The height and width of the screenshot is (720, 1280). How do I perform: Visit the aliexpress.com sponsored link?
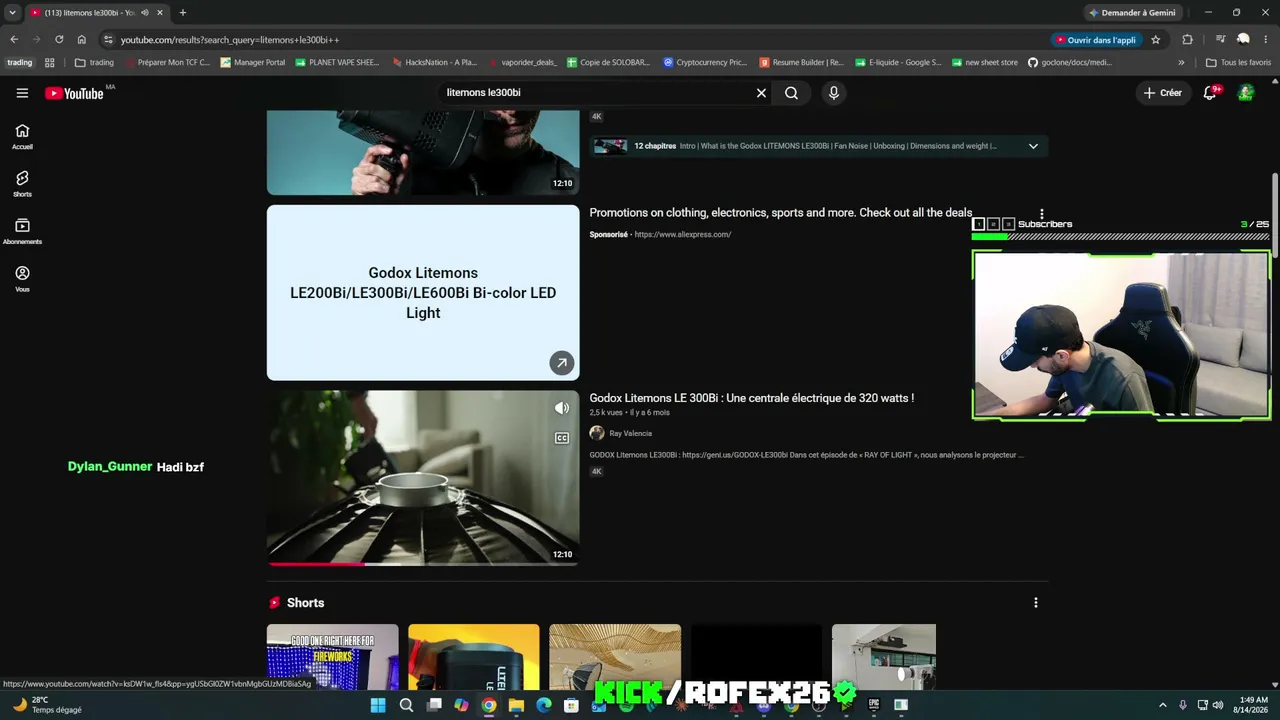tap(682, 235)
